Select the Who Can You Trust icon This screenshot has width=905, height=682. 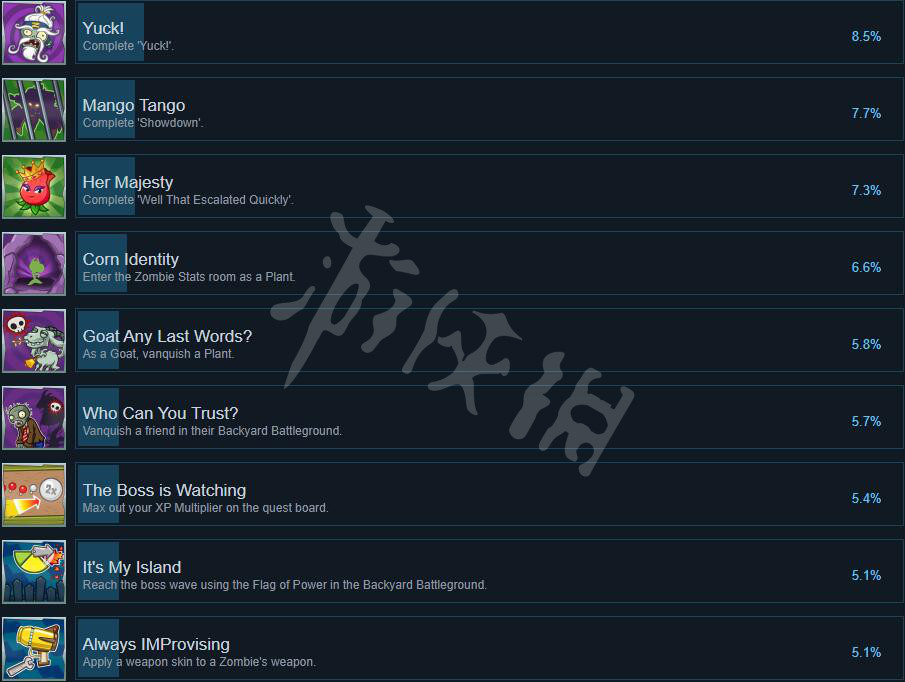pyautogui.click(x=34, y=418)
